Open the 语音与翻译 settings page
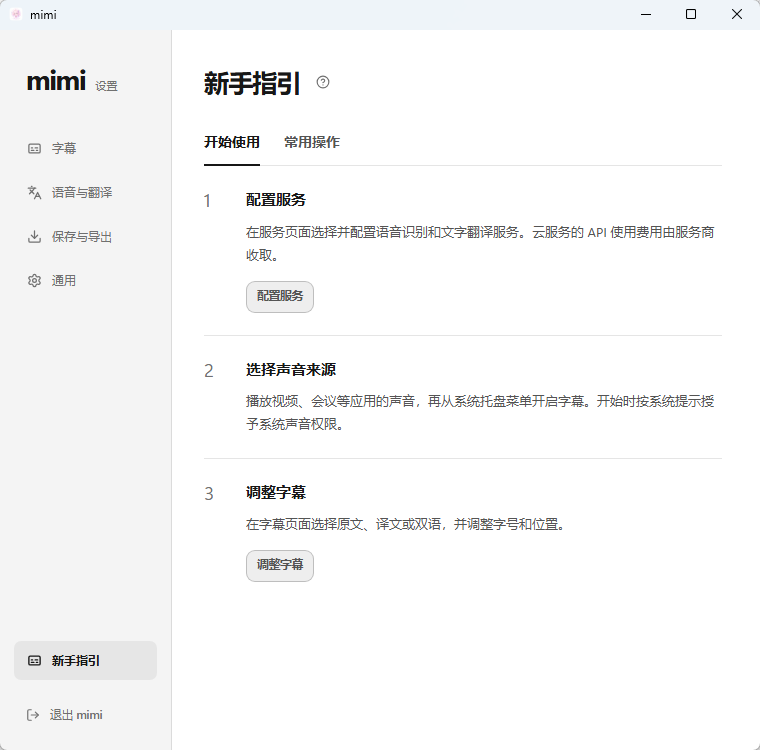 click(x=85, y=192)
